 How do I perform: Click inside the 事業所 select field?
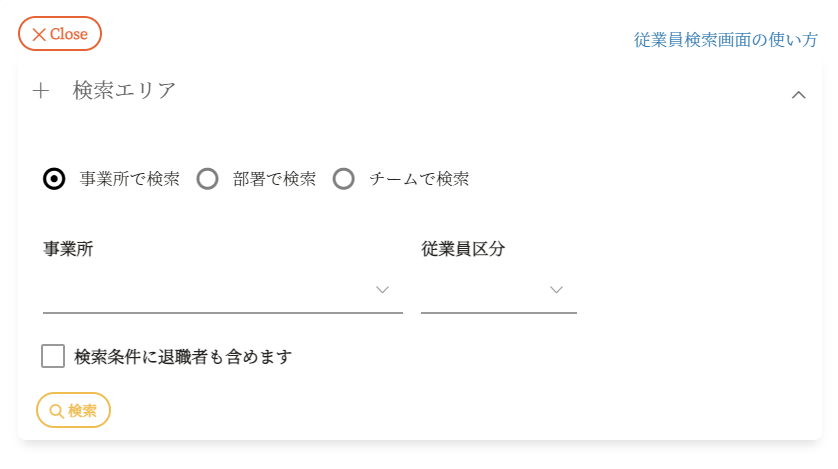pos(223,291)
